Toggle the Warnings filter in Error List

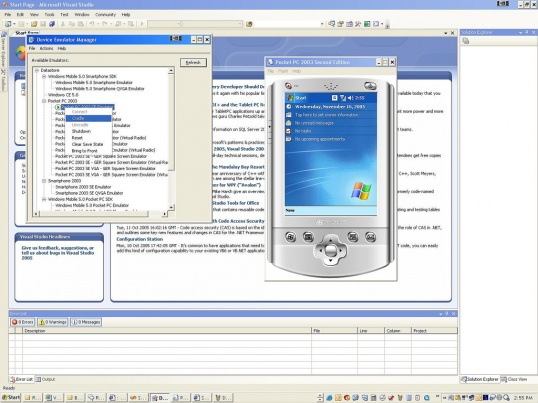coord(53,322)
